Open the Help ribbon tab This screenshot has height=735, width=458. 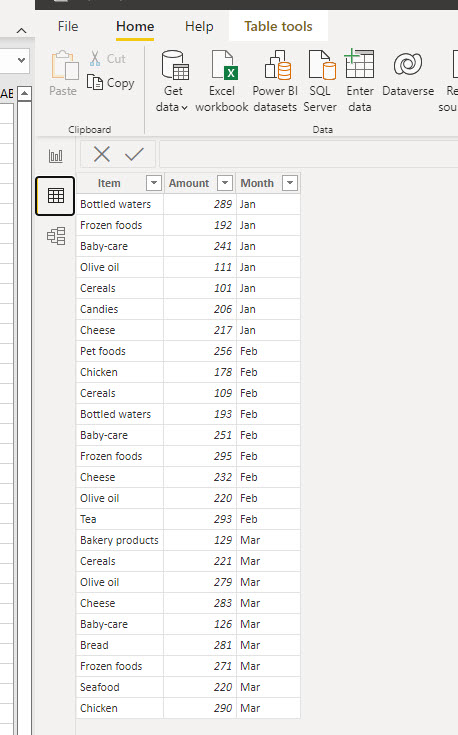tap(199, 26)
